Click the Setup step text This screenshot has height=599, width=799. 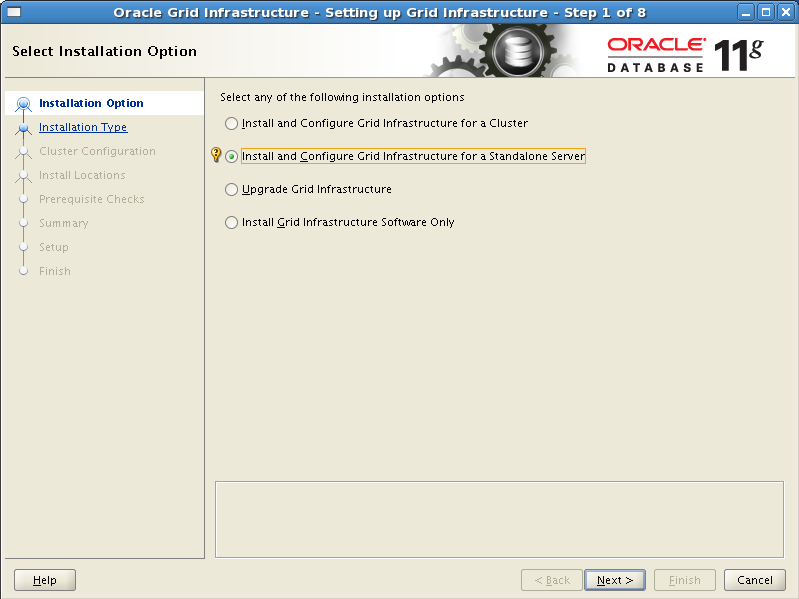tap(54, 247)
